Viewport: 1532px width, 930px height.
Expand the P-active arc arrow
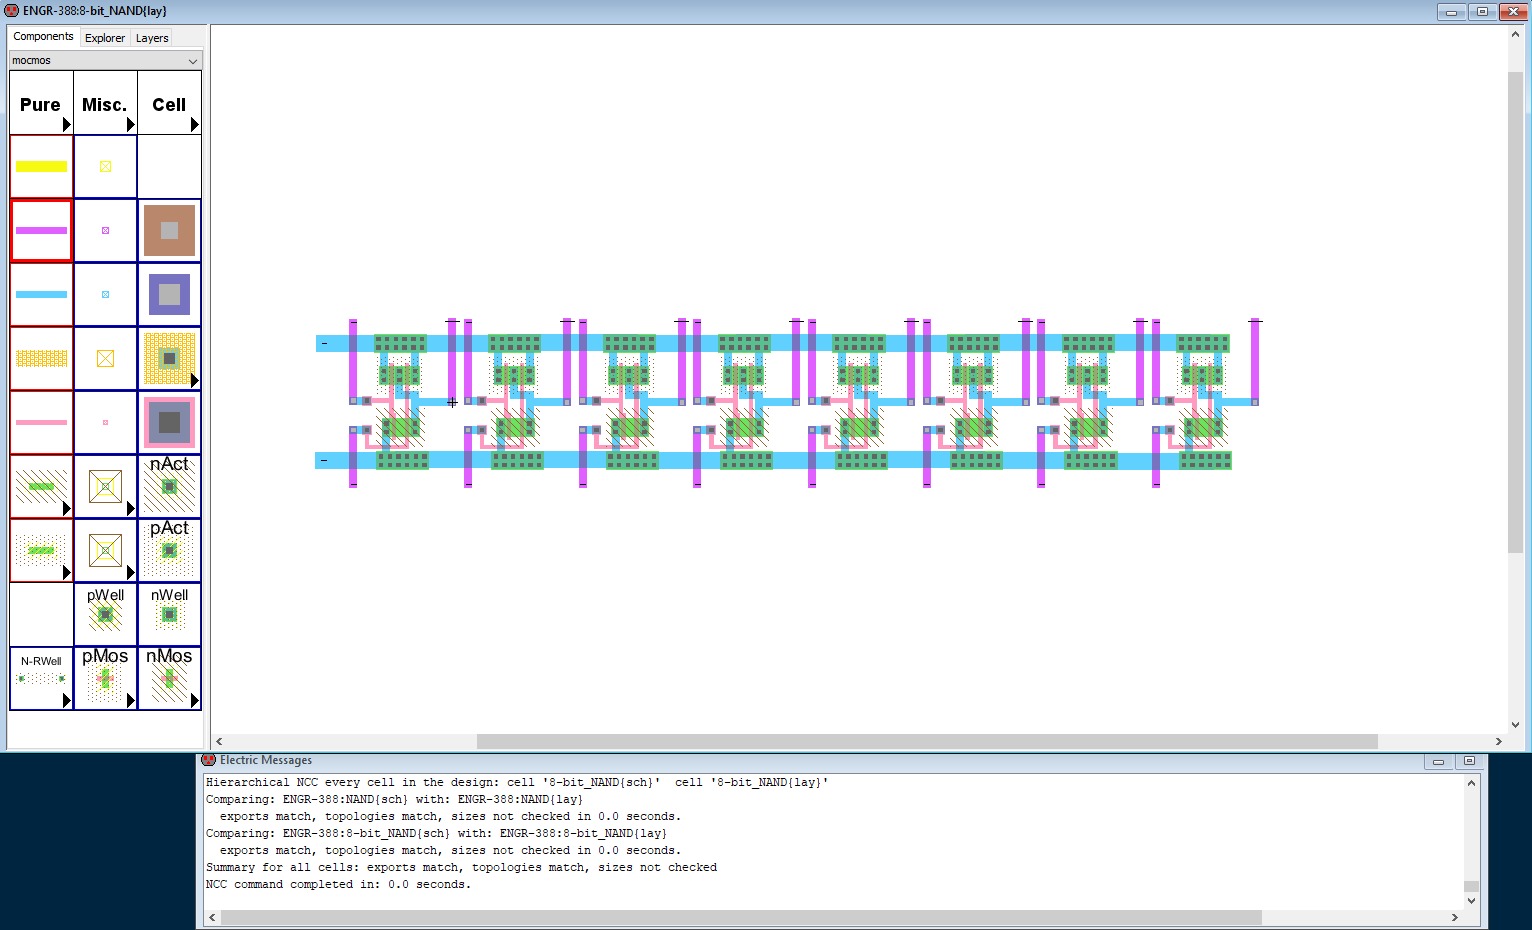coord(67,572)
